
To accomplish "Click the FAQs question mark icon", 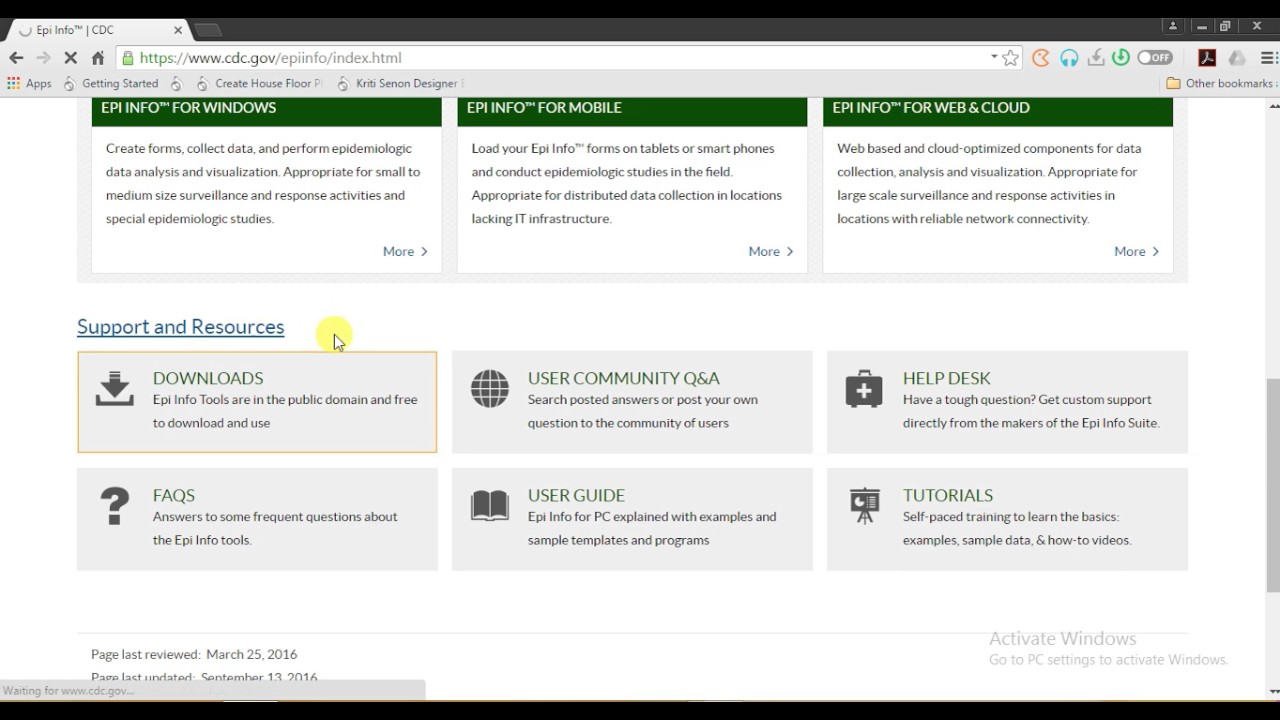I will tap(115, 506).
